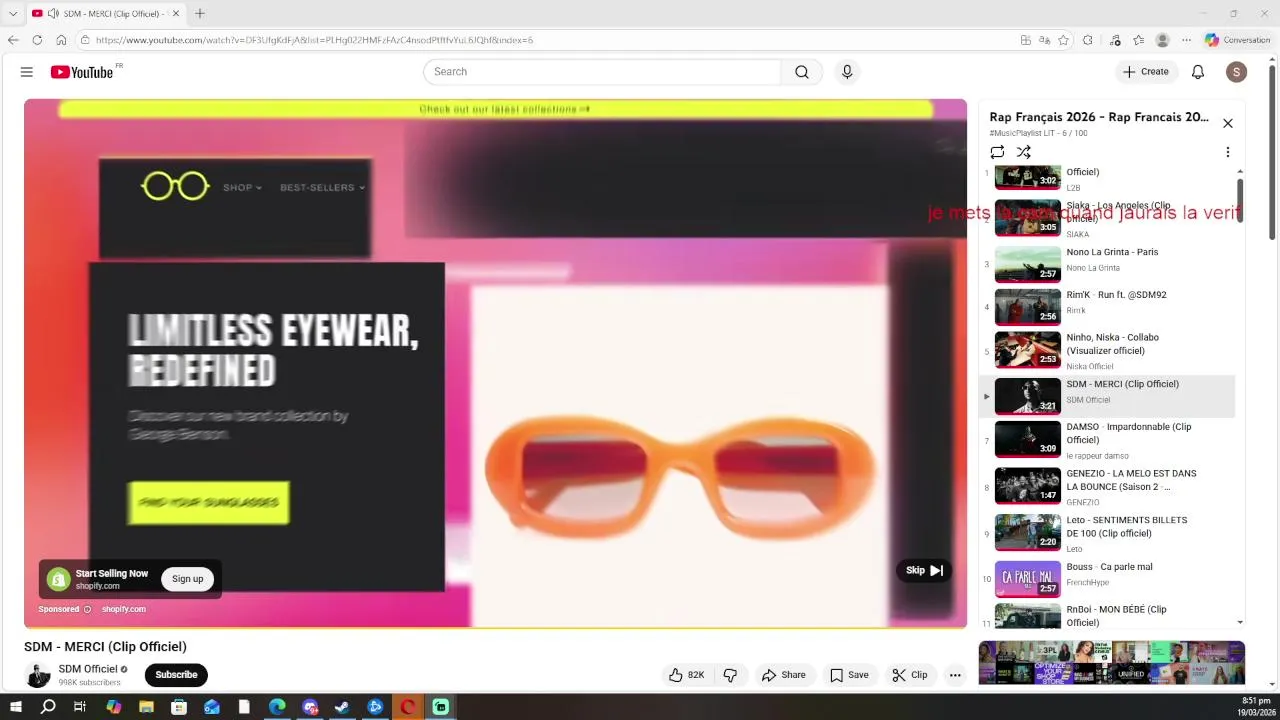Open the account avatar menu
This screenshot has width=1280, height=720.
[x=1237, y=72]
